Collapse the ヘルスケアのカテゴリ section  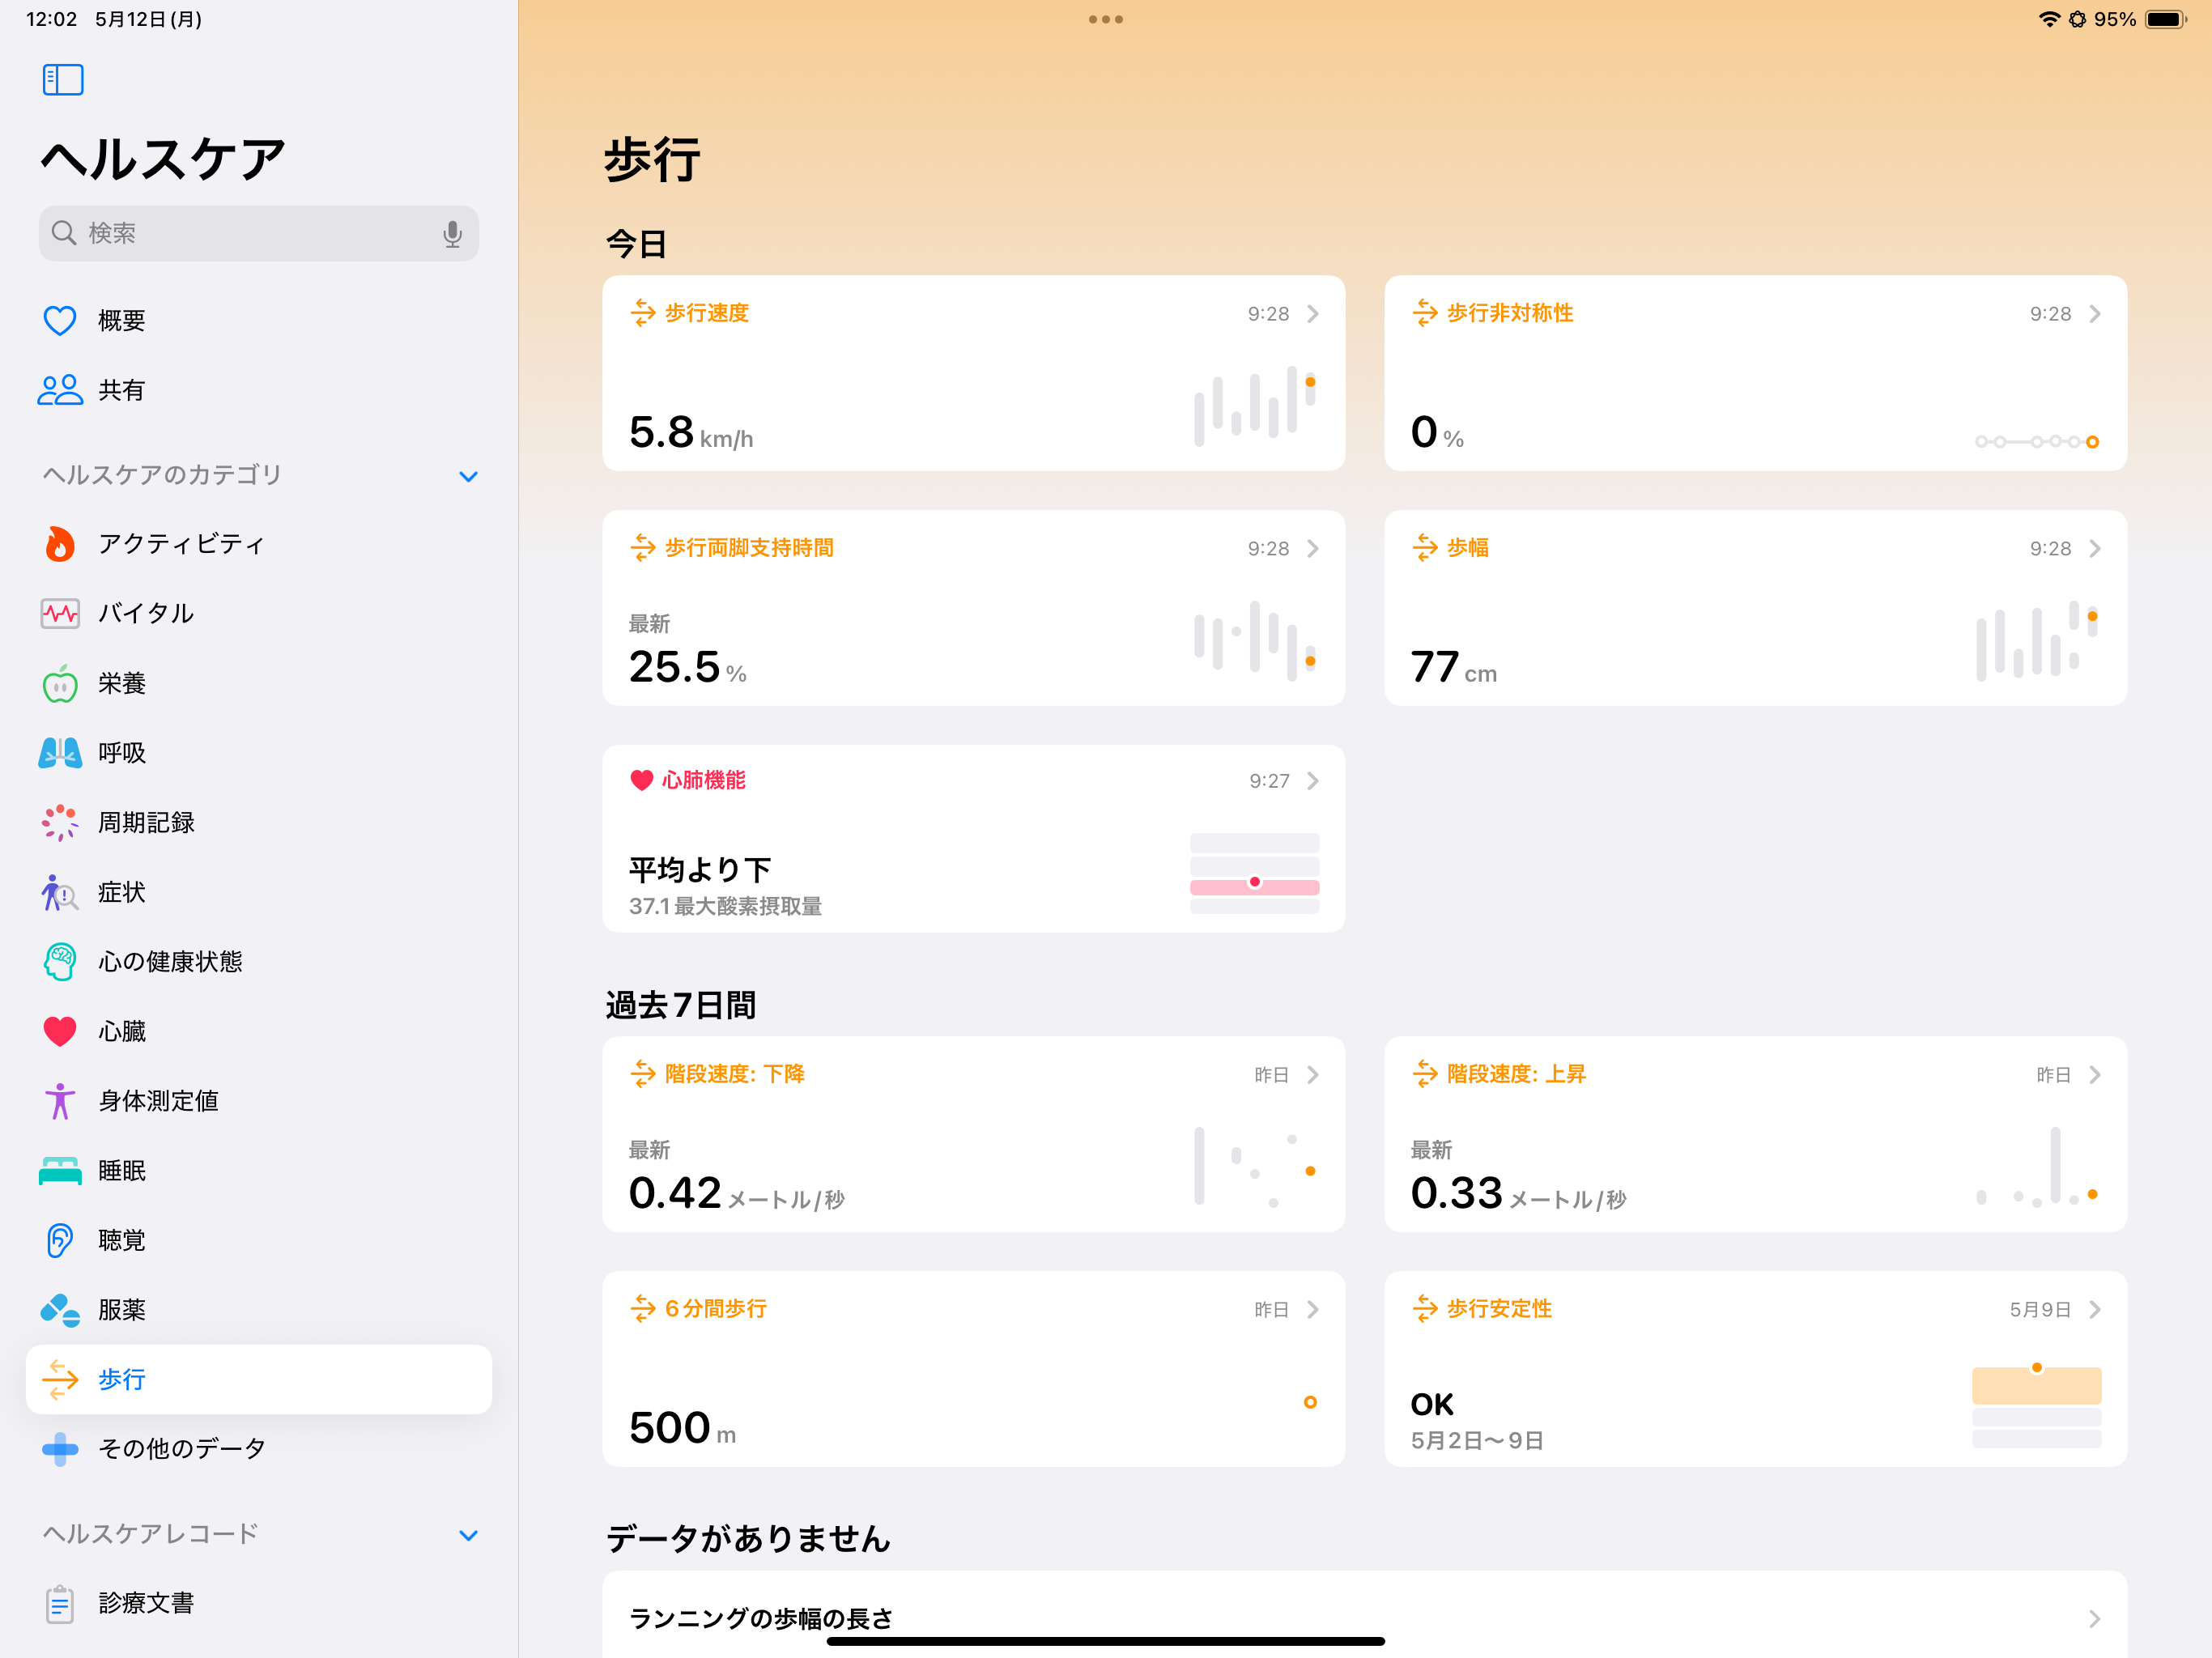point(468,477)
